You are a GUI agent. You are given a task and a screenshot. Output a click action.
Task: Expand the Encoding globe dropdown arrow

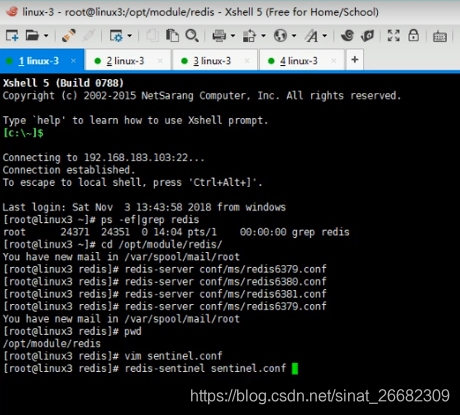pyautogui.click(x=294, y=35)
